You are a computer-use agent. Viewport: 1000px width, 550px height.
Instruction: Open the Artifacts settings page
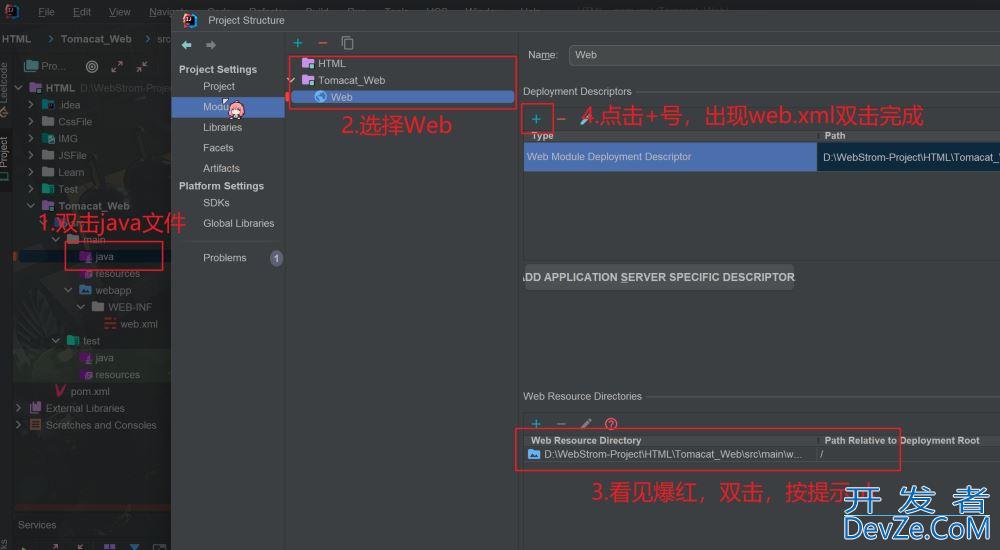click(221, 168)
